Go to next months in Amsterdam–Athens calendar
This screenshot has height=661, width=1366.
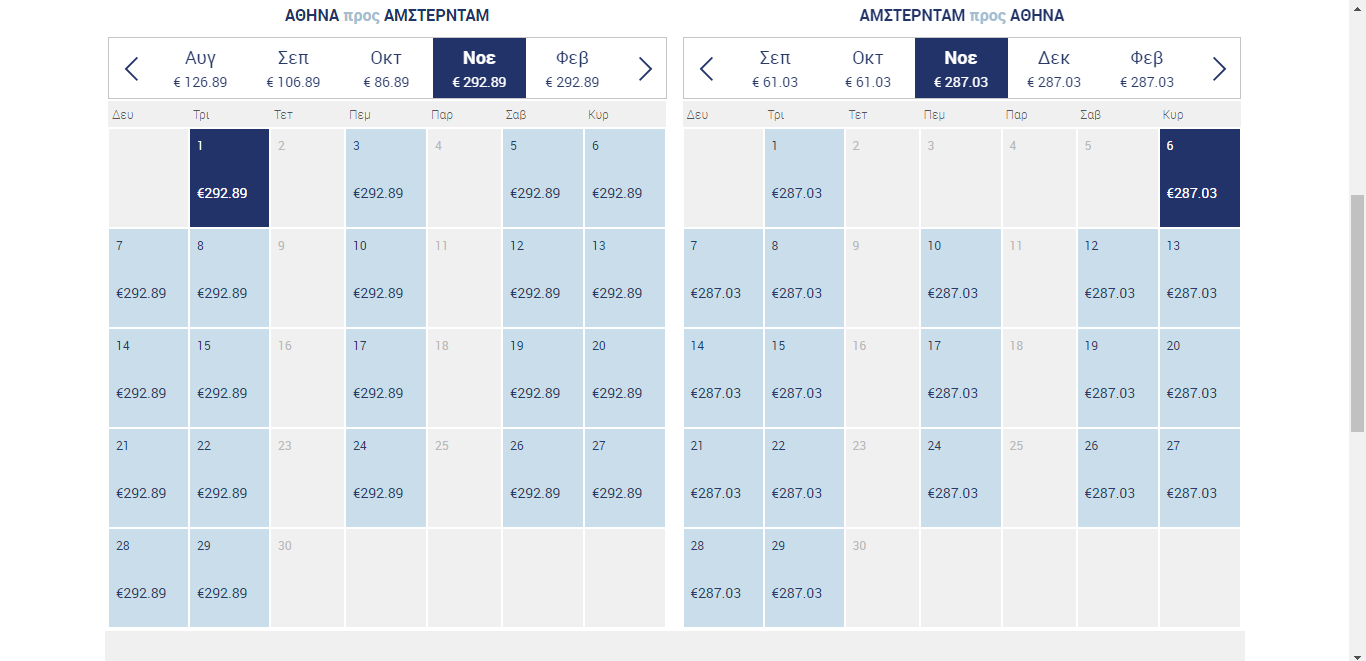1219,69
